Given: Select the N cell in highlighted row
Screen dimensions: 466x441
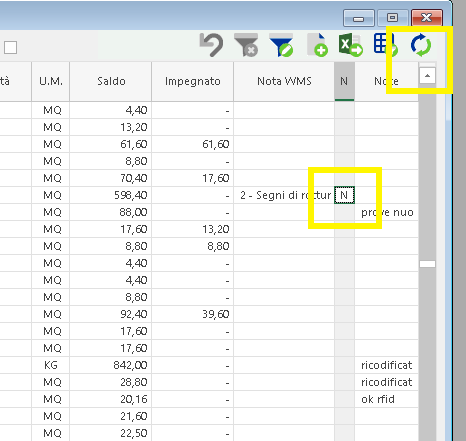Looking at the screenshot, I should (x=344, y=195).
